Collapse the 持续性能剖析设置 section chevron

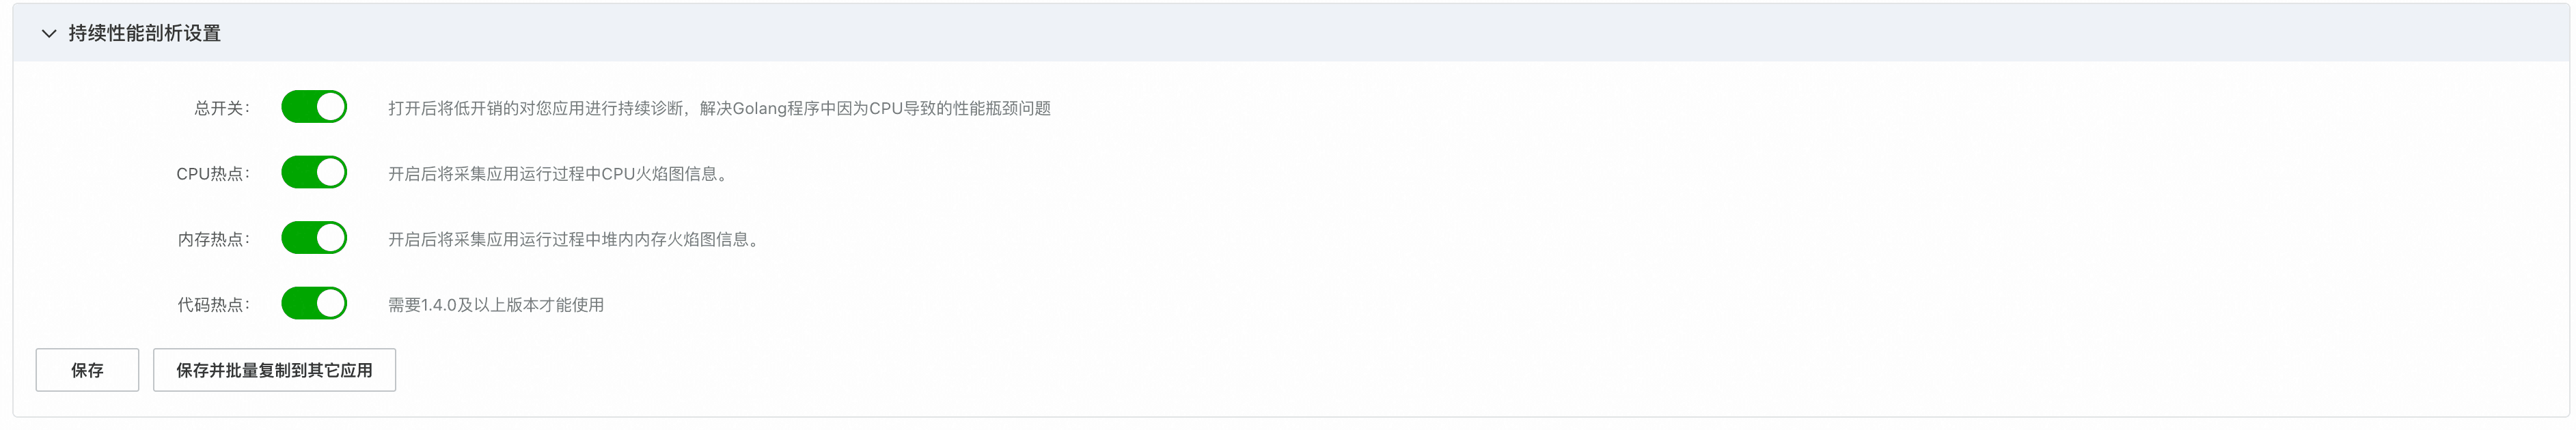(x=48, y=34)
